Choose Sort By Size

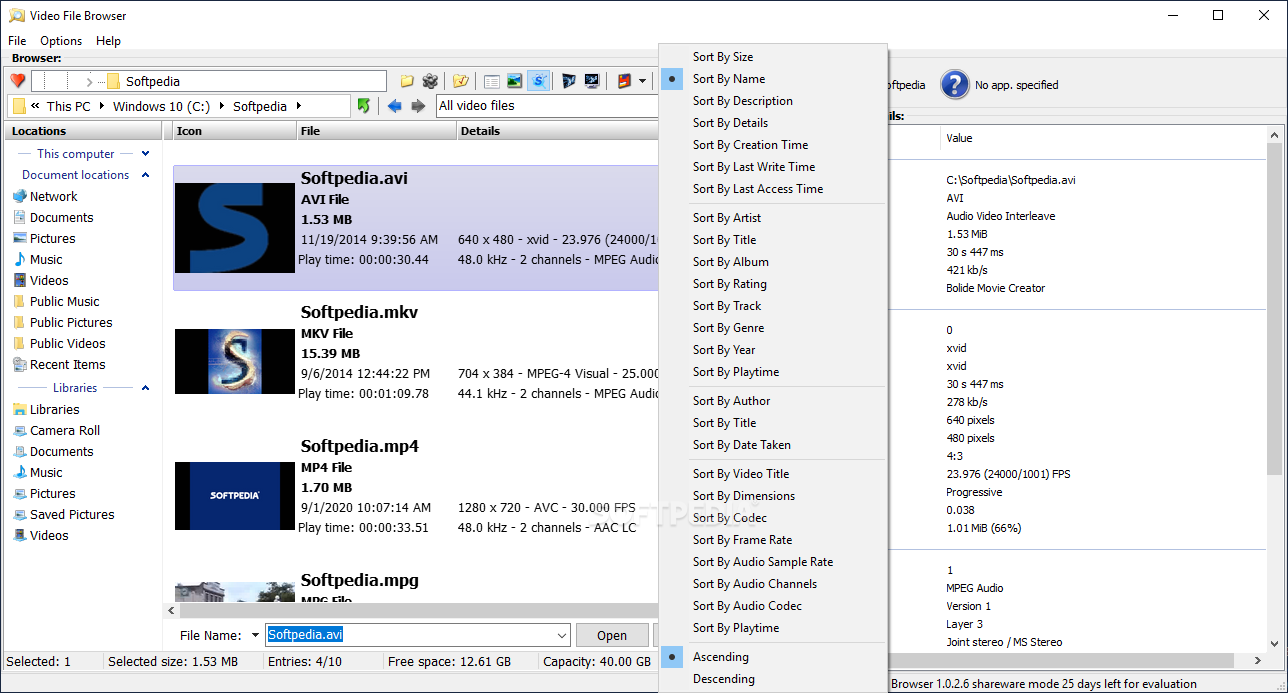click(x=773, y=57)
